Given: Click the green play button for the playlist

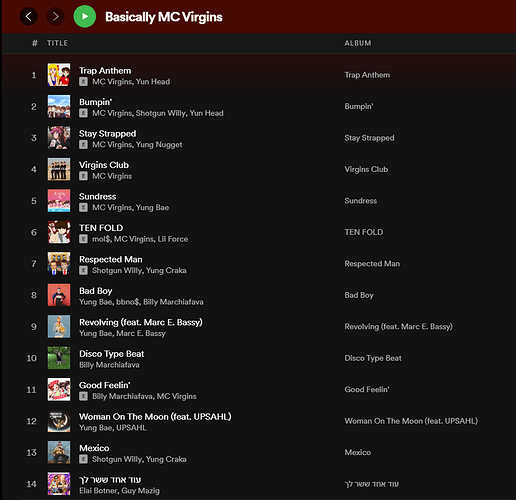Looking at the screenshot, I should [x=85, y=16].
